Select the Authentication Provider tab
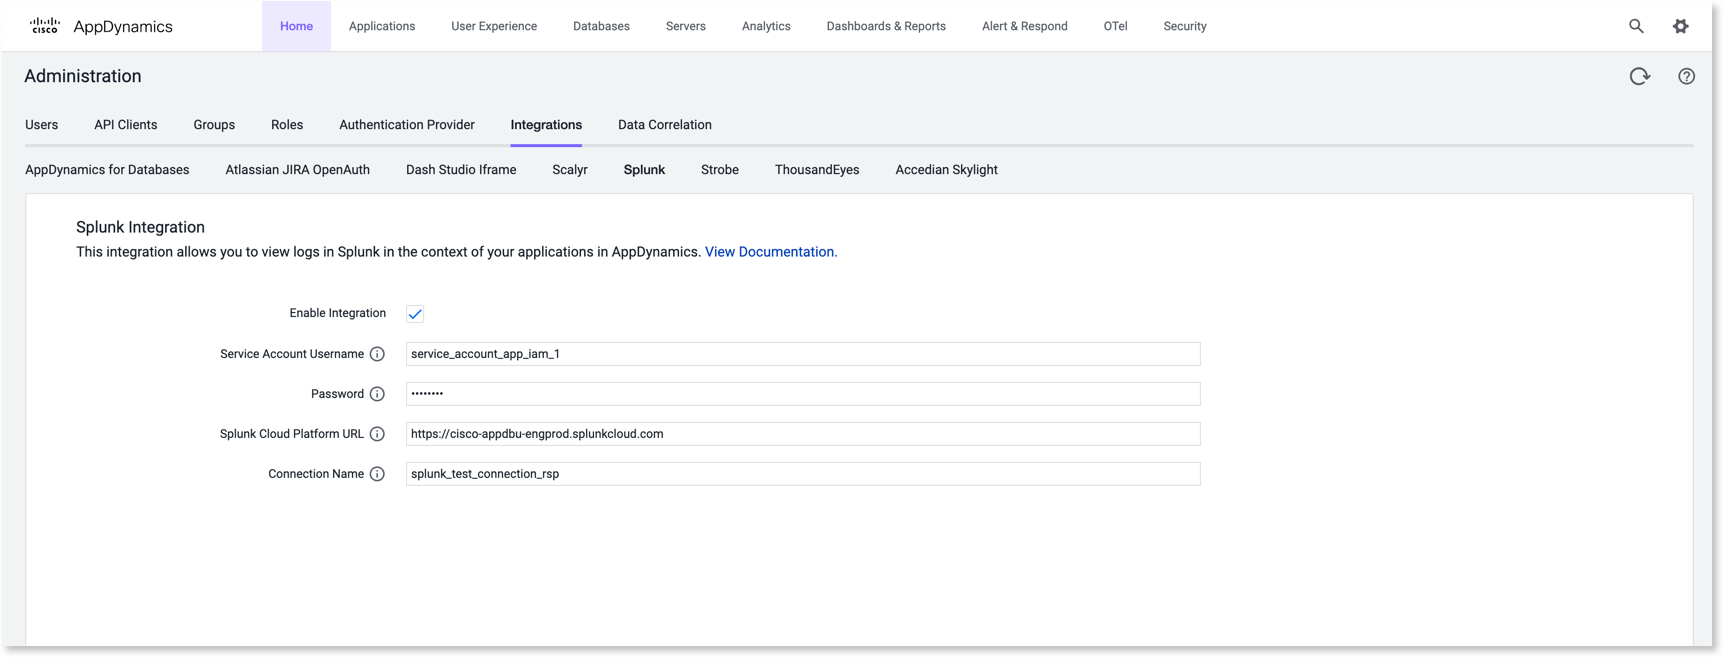Image resolution: width=1723 pixels, height=657 pixels. tap(407, 125)
